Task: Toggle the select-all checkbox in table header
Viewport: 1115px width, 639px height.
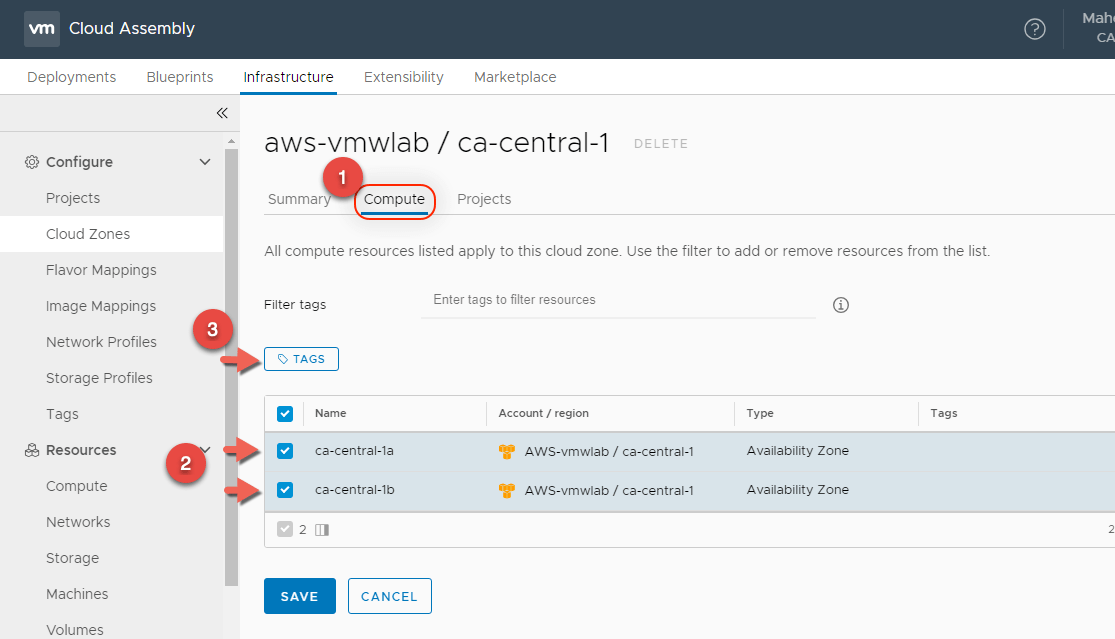Action: coord(285,414)
